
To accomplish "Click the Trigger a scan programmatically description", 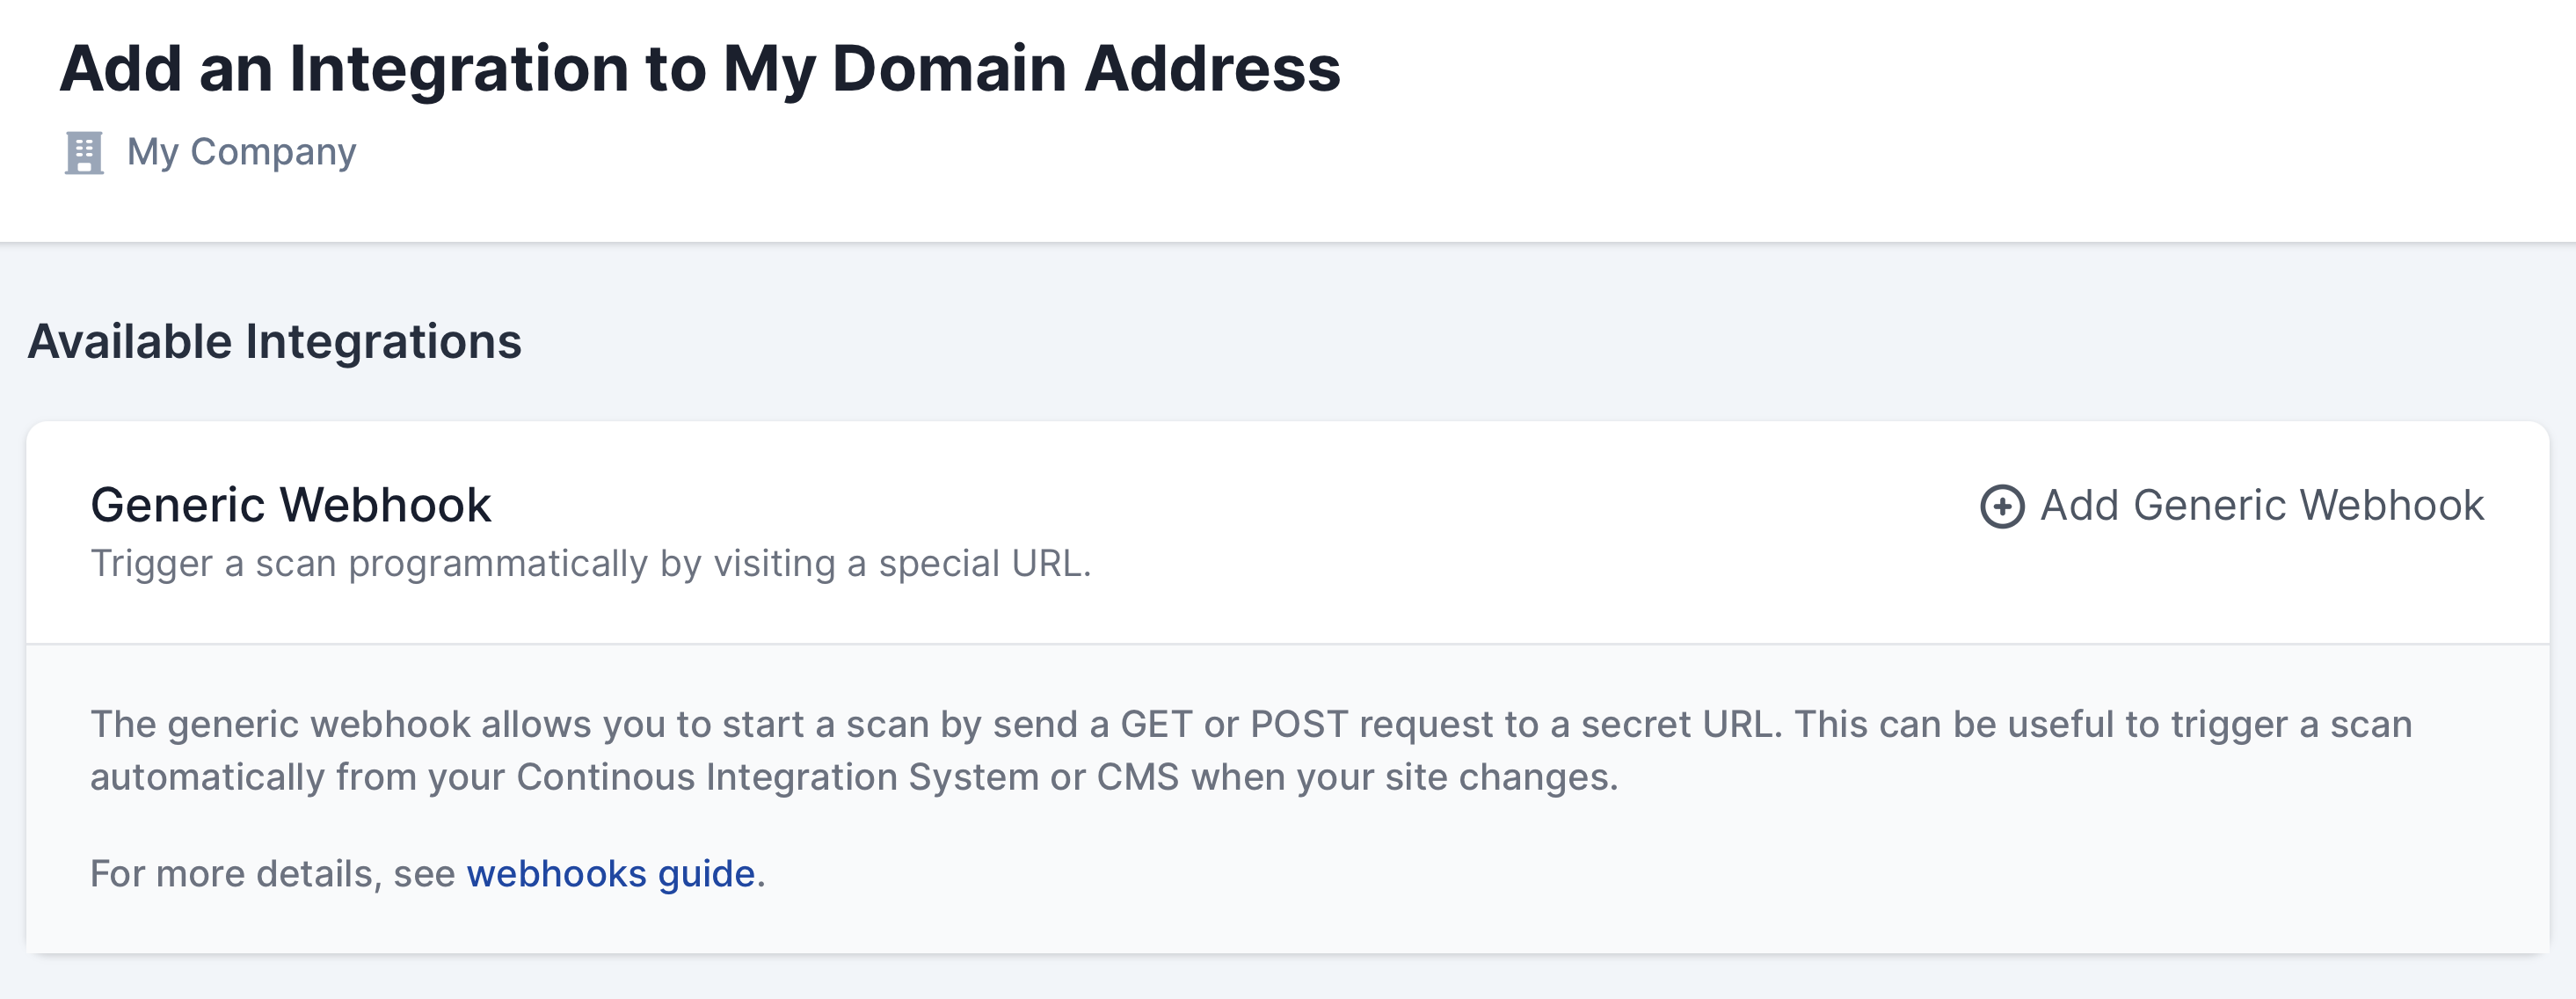I will click(590, 564).
